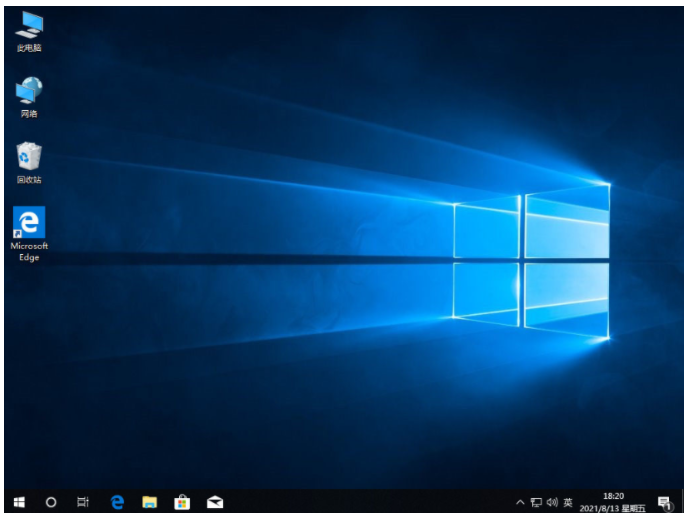Select the Microsoft Edge desktop shortcut
This screenshot has width=685, height=514.
(x=29, y=222)
